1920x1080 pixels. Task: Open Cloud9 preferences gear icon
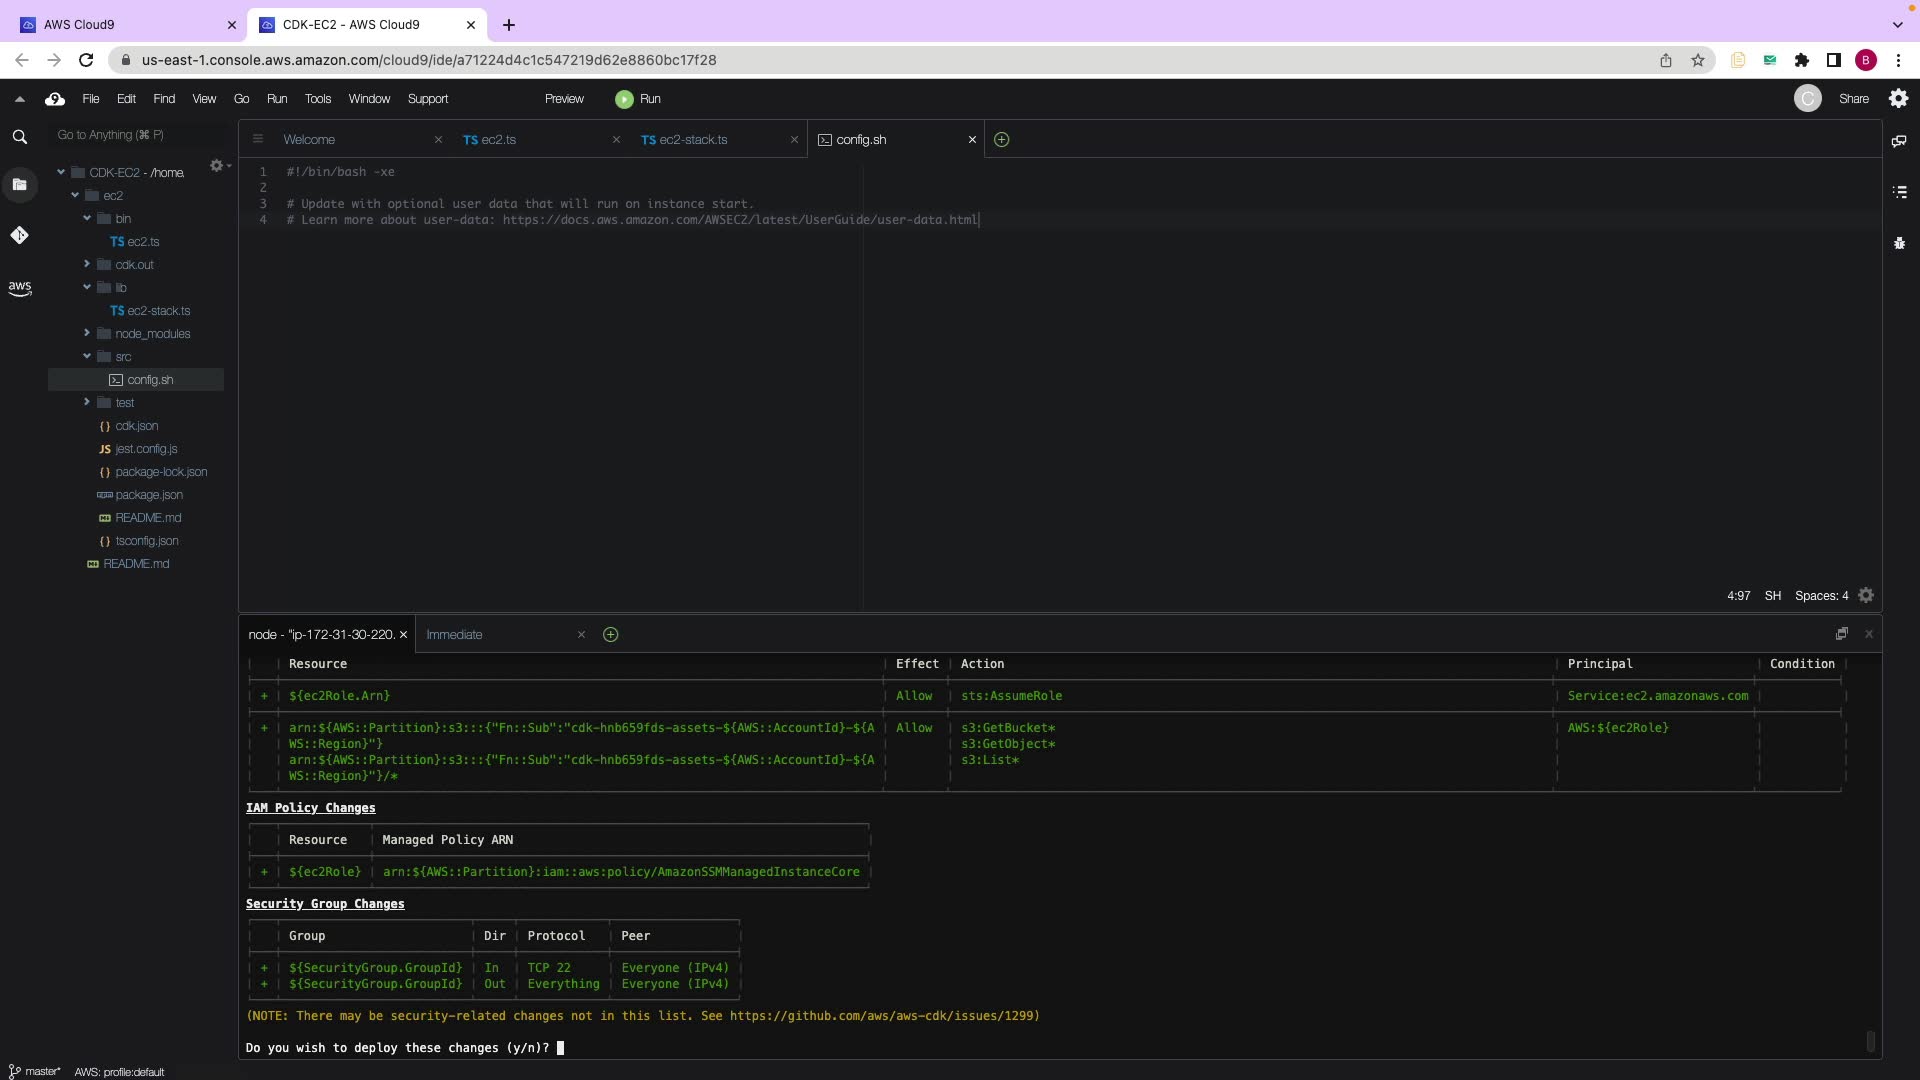click(1898, 99)
